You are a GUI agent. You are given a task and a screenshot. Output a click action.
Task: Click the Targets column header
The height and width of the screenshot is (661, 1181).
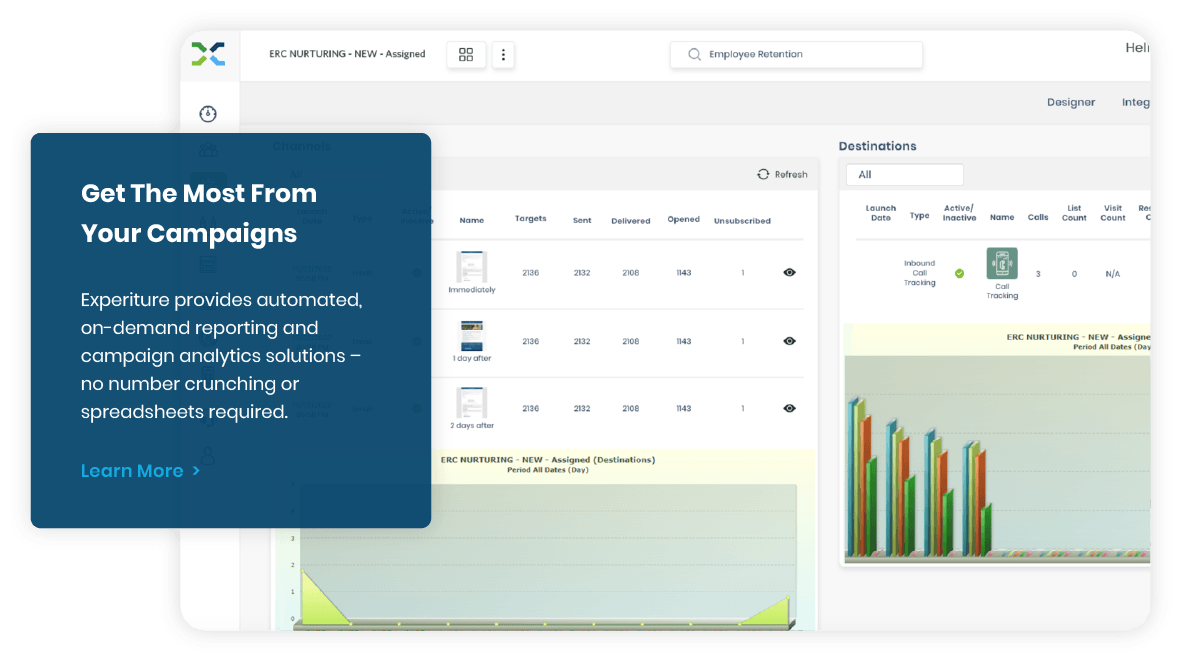[531, 218]
